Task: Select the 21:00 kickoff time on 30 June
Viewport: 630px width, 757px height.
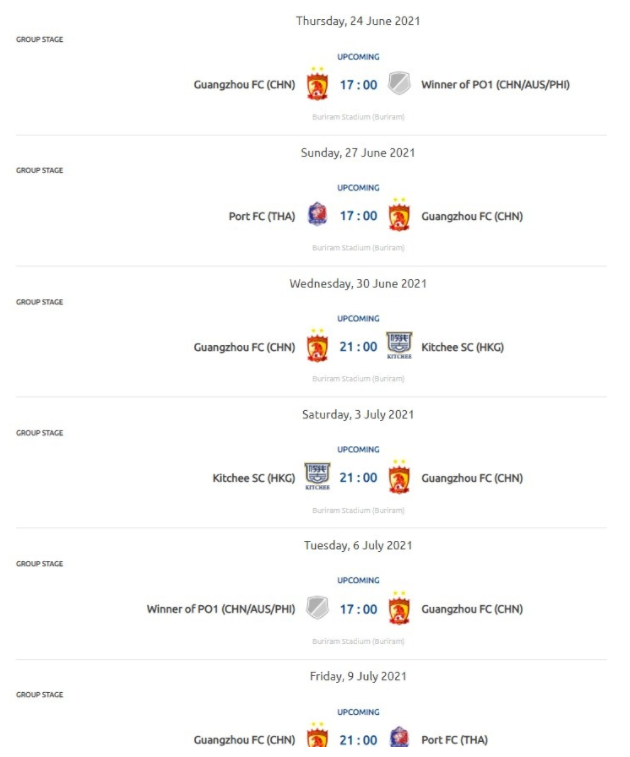Action: click(x=358, y=347)
